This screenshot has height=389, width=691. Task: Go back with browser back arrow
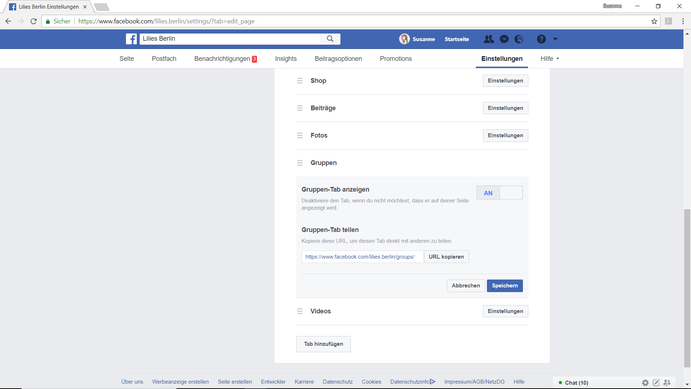8,21
